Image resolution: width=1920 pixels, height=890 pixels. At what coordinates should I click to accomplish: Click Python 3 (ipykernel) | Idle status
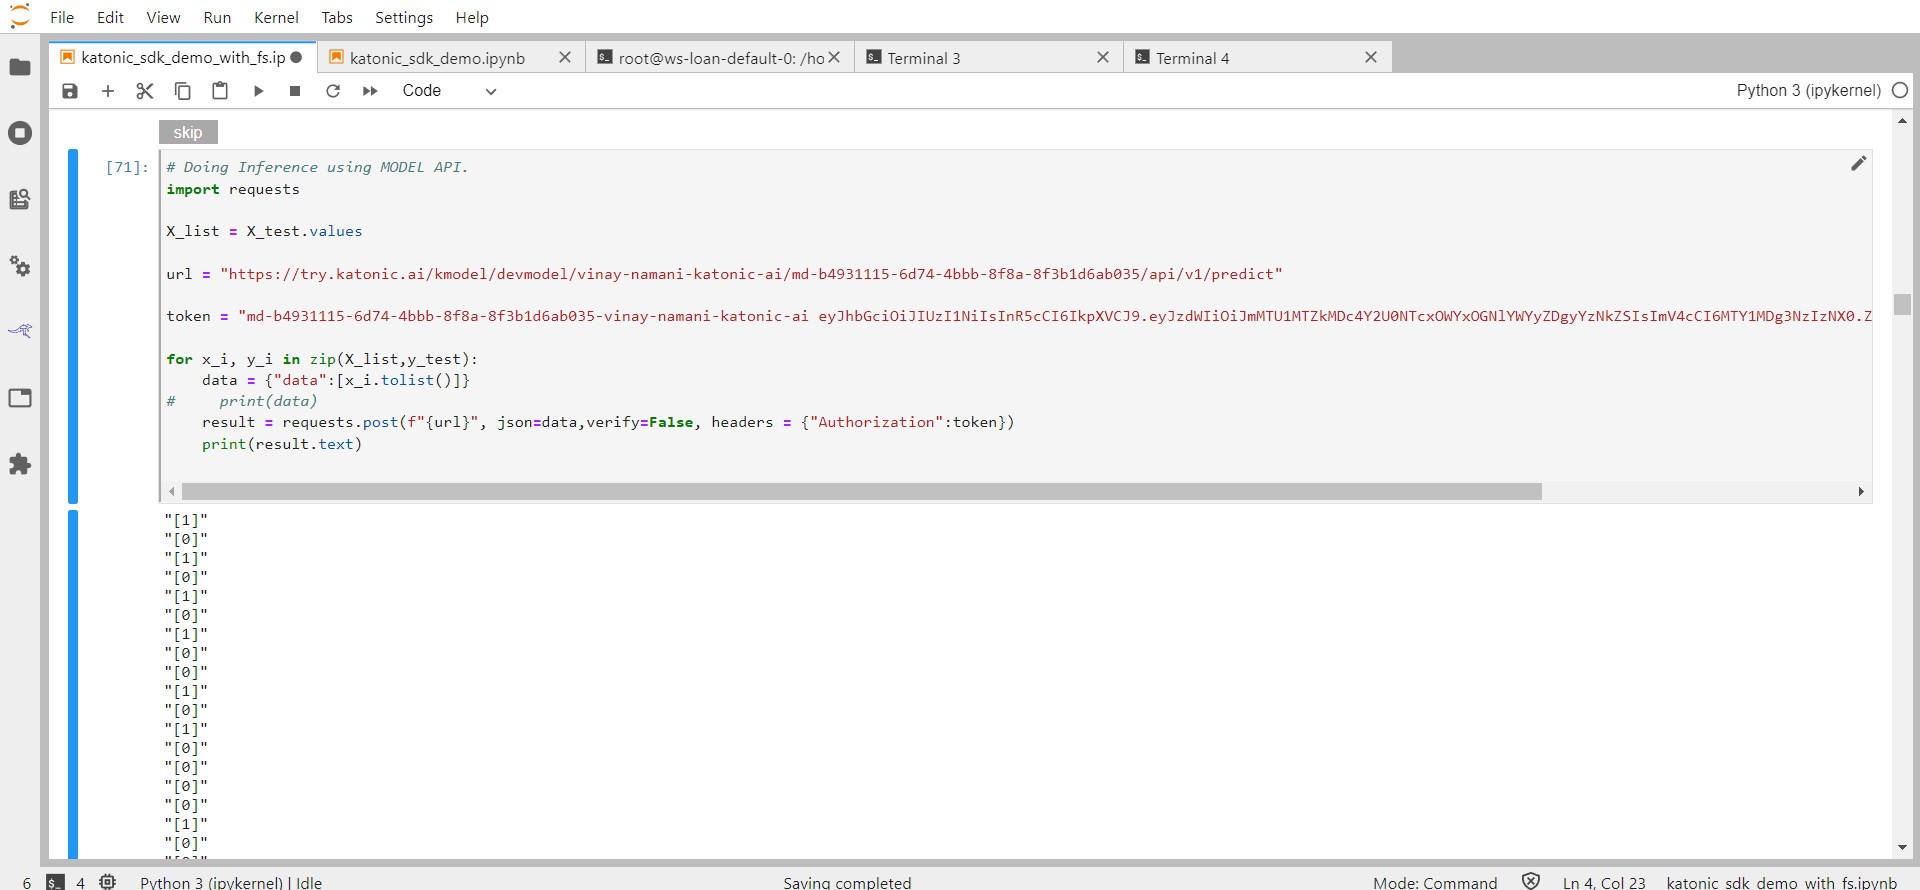tap(231, 882)
